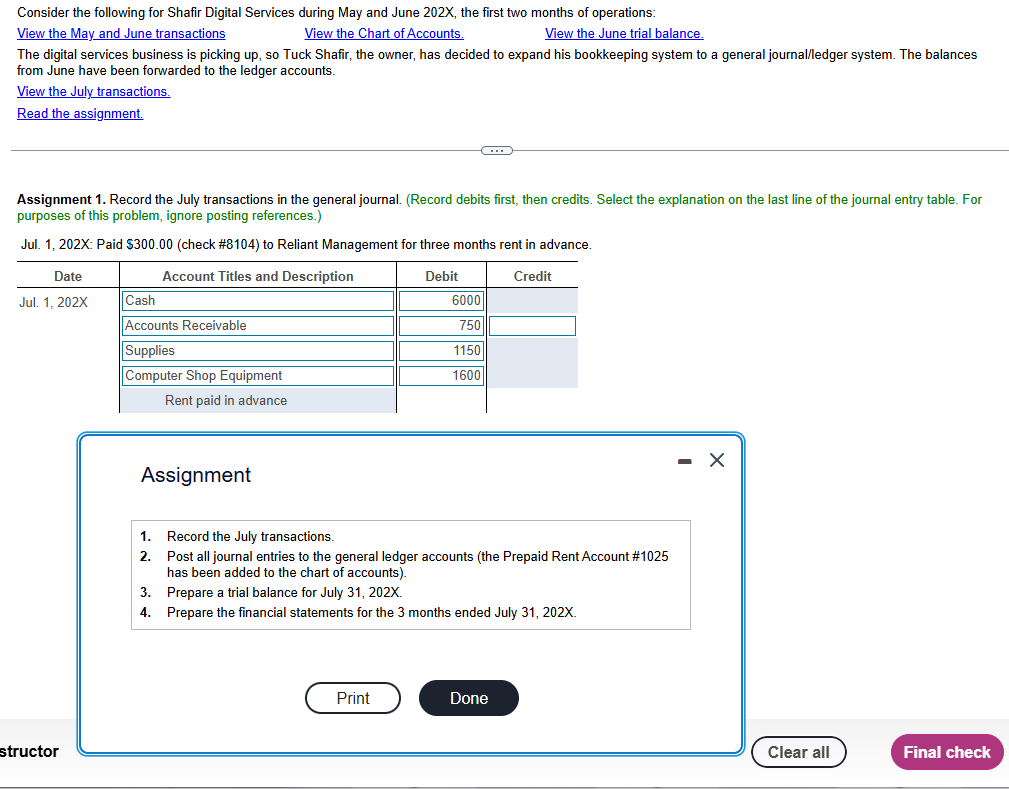
Task: View the July transactions link
Action: (x=94, y=91)
